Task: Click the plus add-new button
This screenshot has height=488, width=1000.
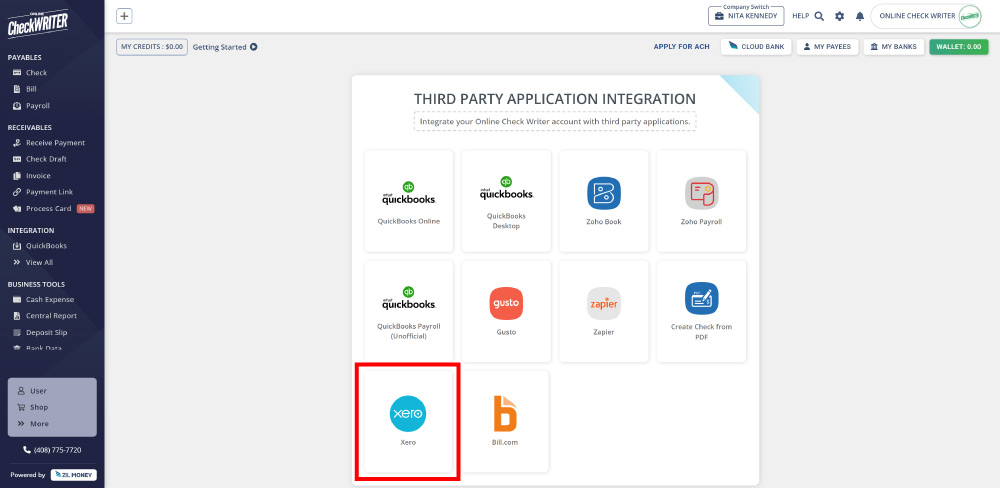Action: click(x=124, y=16)
